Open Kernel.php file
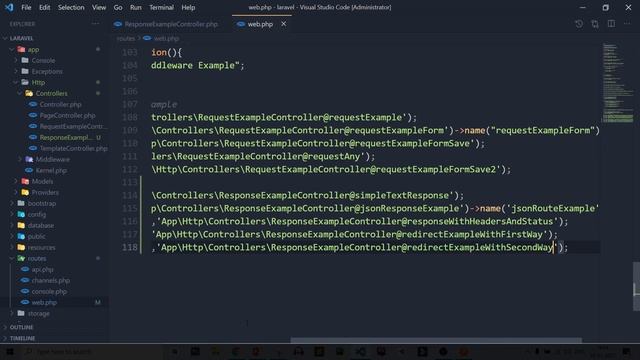 point(51,171)
